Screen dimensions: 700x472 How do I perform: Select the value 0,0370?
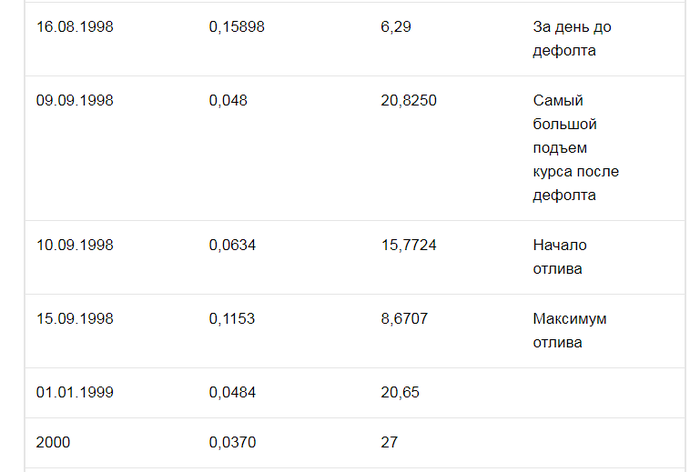[232, 441]
